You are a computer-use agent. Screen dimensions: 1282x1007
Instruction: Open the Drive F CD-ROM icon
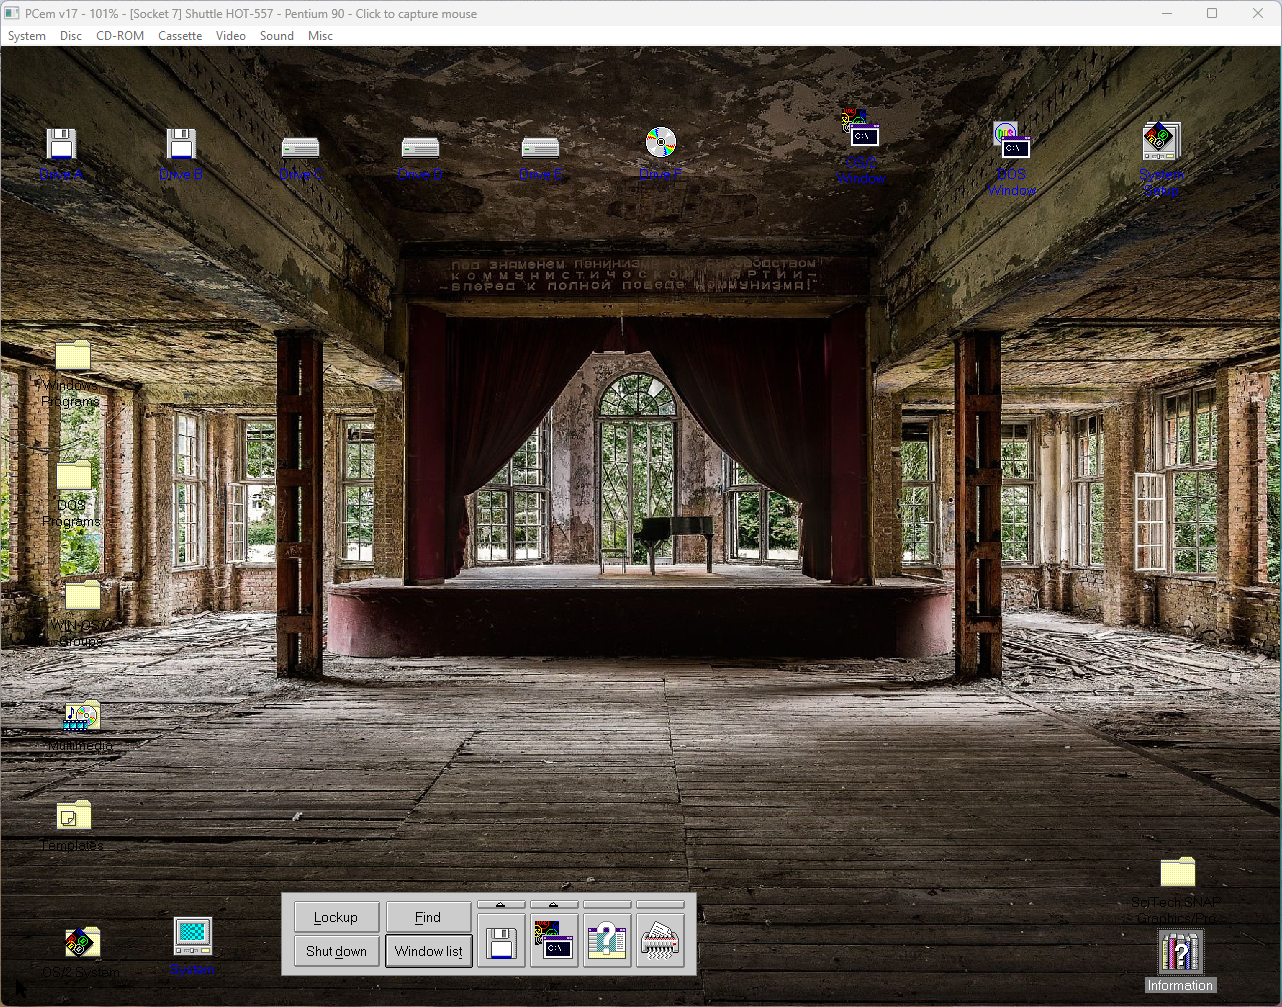[660, 143]
